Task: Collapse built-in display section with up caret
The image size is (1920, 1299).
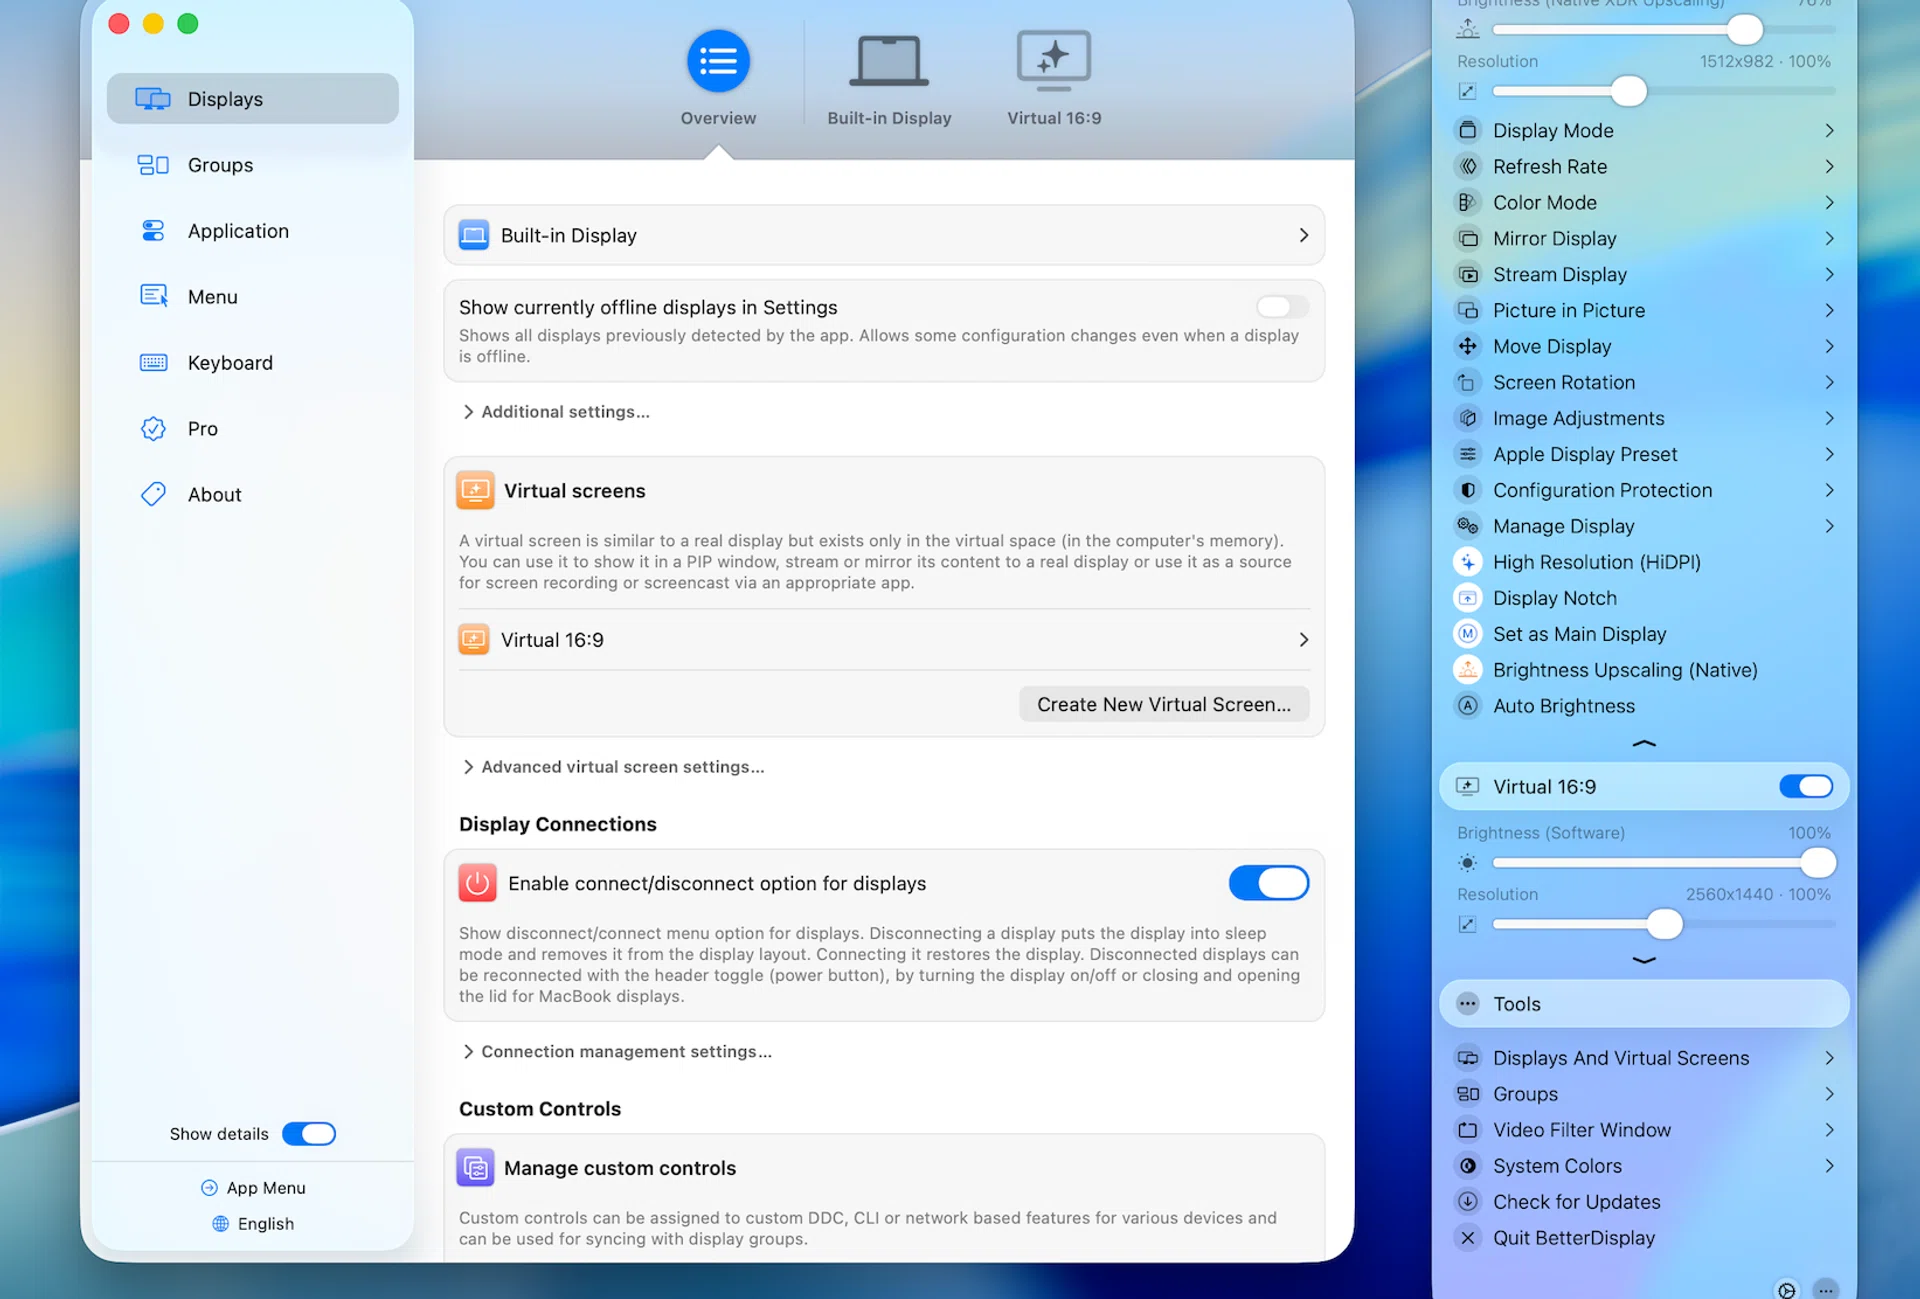Action: (x=1644, y=744)
